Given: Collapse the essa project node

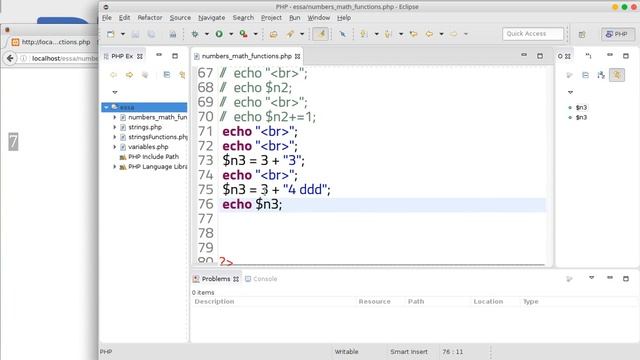Looking at the screenshot, I should pos(106,107).
